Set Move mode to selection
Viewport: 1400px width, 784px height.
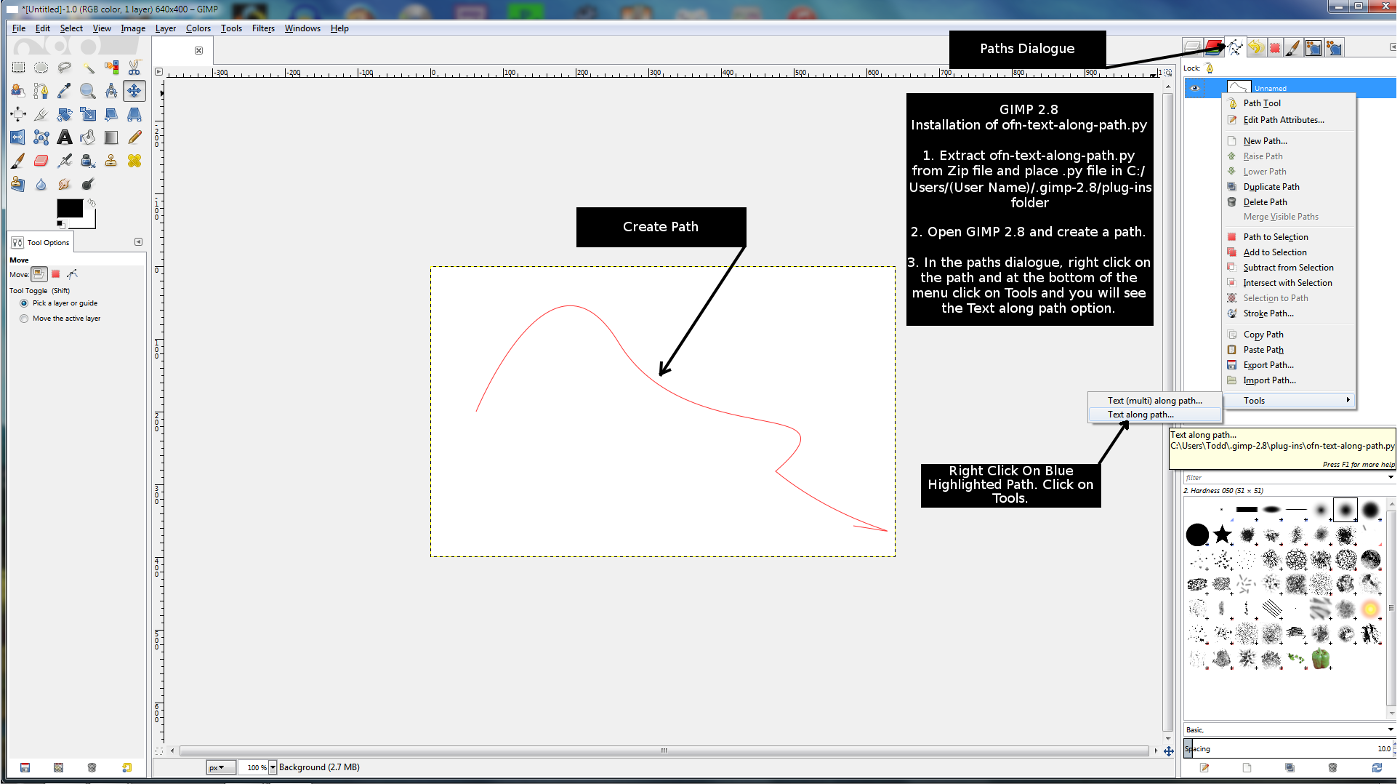pos(56,273)
